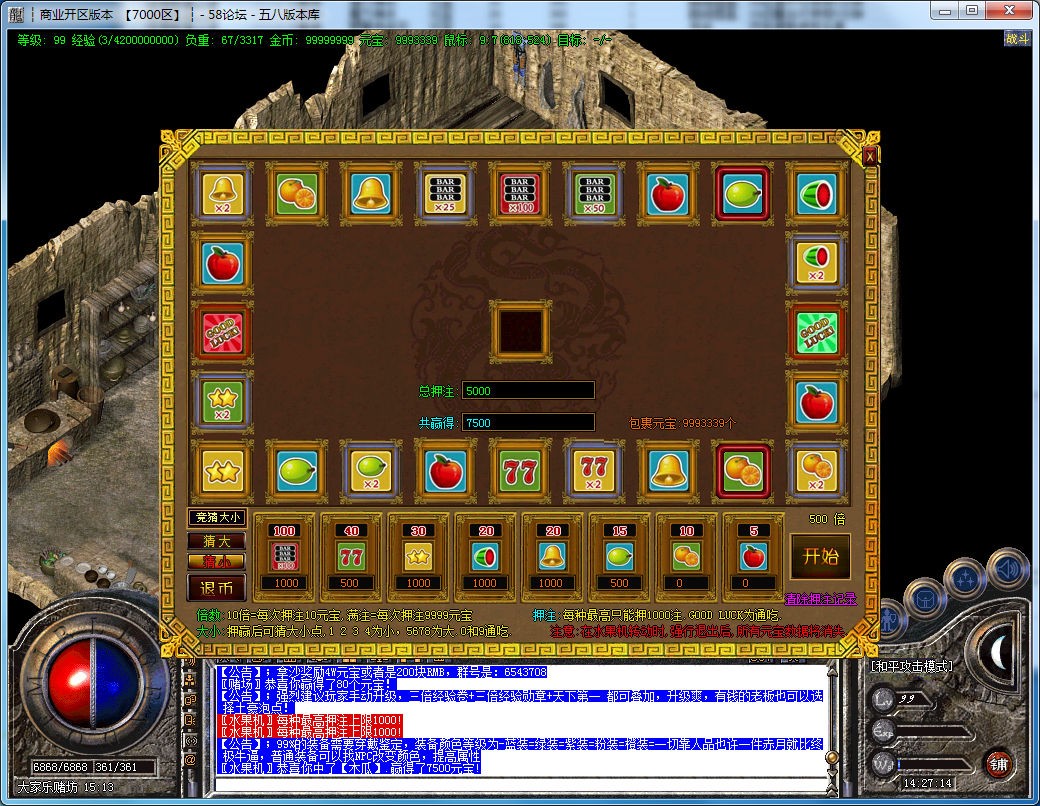The width and height of the screenshot is (1040, 806).
Task: Click the red-highlighted orange tile in bottom row
Action: coord(742,471)
